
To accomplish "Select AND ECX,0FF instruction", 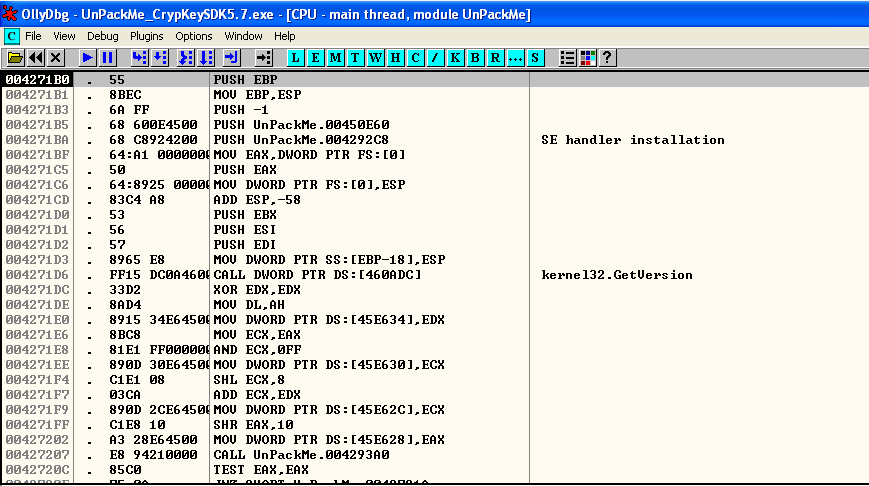I will pos(257,350).
